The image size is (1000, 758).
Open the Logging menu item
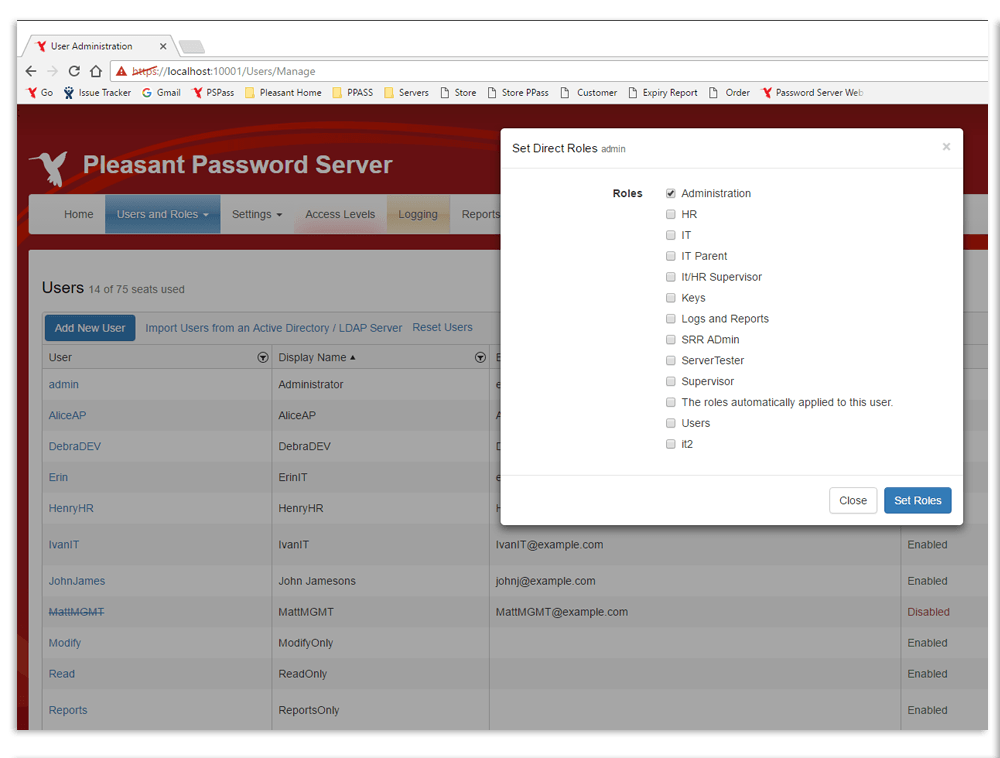point(417,214)
